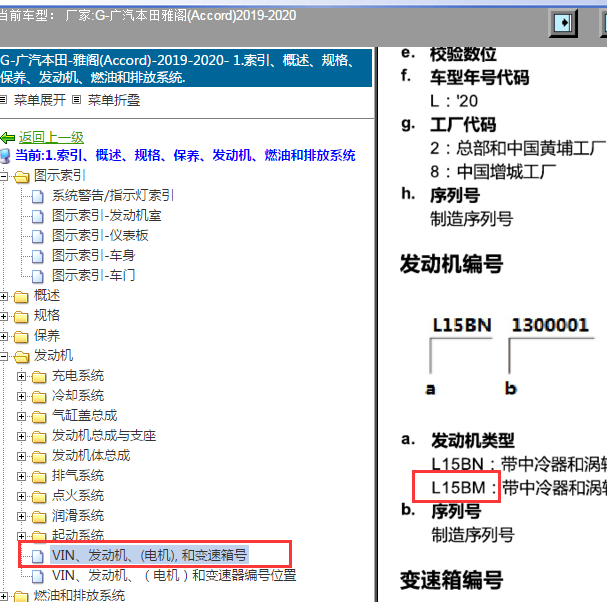607x602 pixels.
Task: Open 返回上一级 link
Action: click(x=51, y=137)
